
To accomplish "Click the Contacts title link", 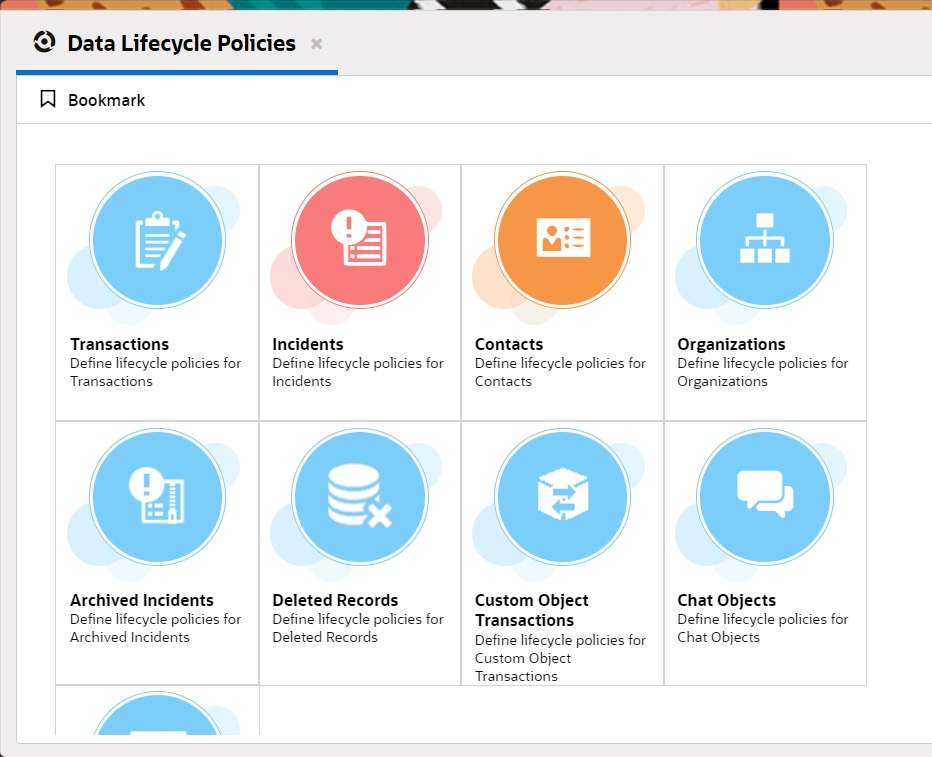I will [x=509, y=344].
